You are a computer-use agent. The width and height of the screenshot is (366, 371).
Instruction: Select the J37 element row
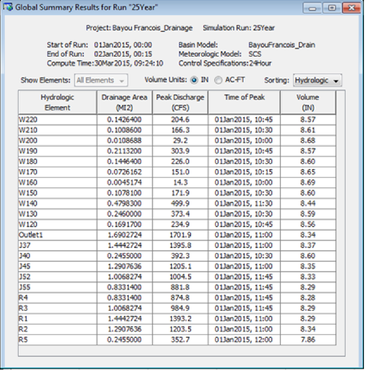(177, 245)
